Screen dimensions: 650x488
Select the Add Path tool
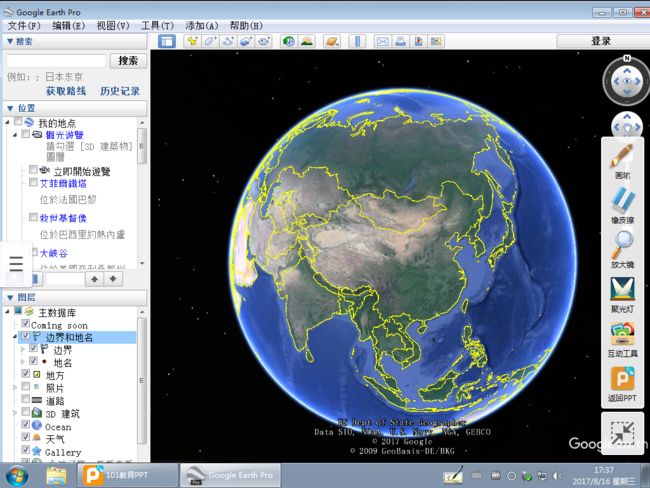228,41
